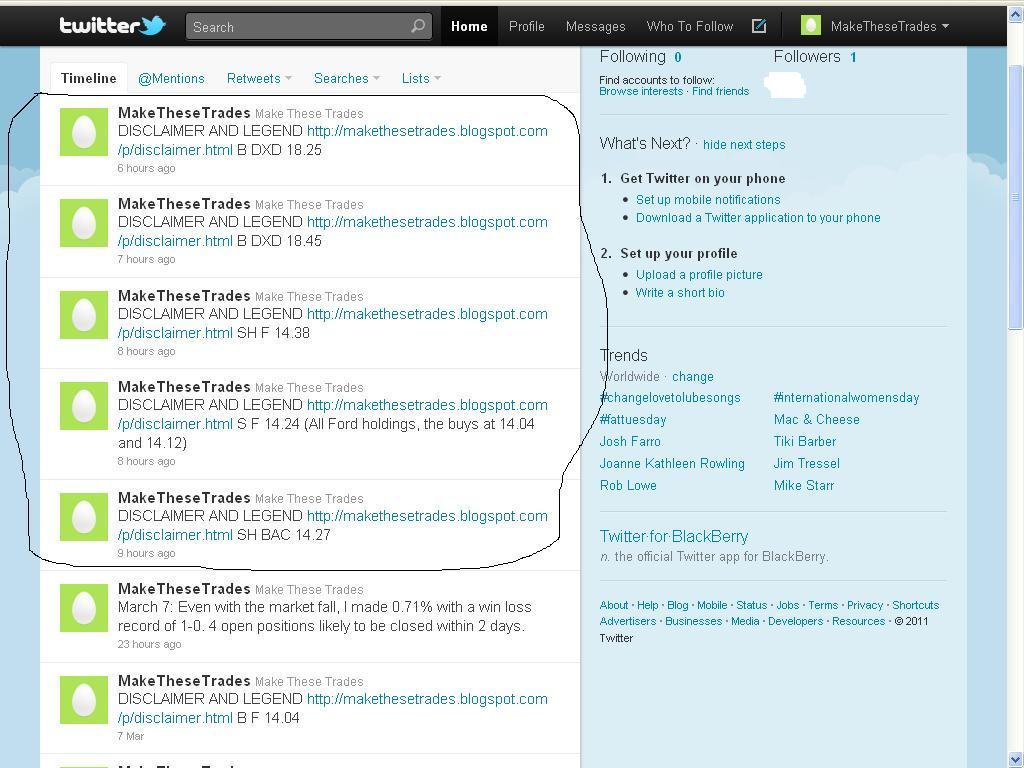Image resolution: width=1024 pixels, height=768 pixels.
Task: Click the About footer link
Action: (x=614, y=605)
